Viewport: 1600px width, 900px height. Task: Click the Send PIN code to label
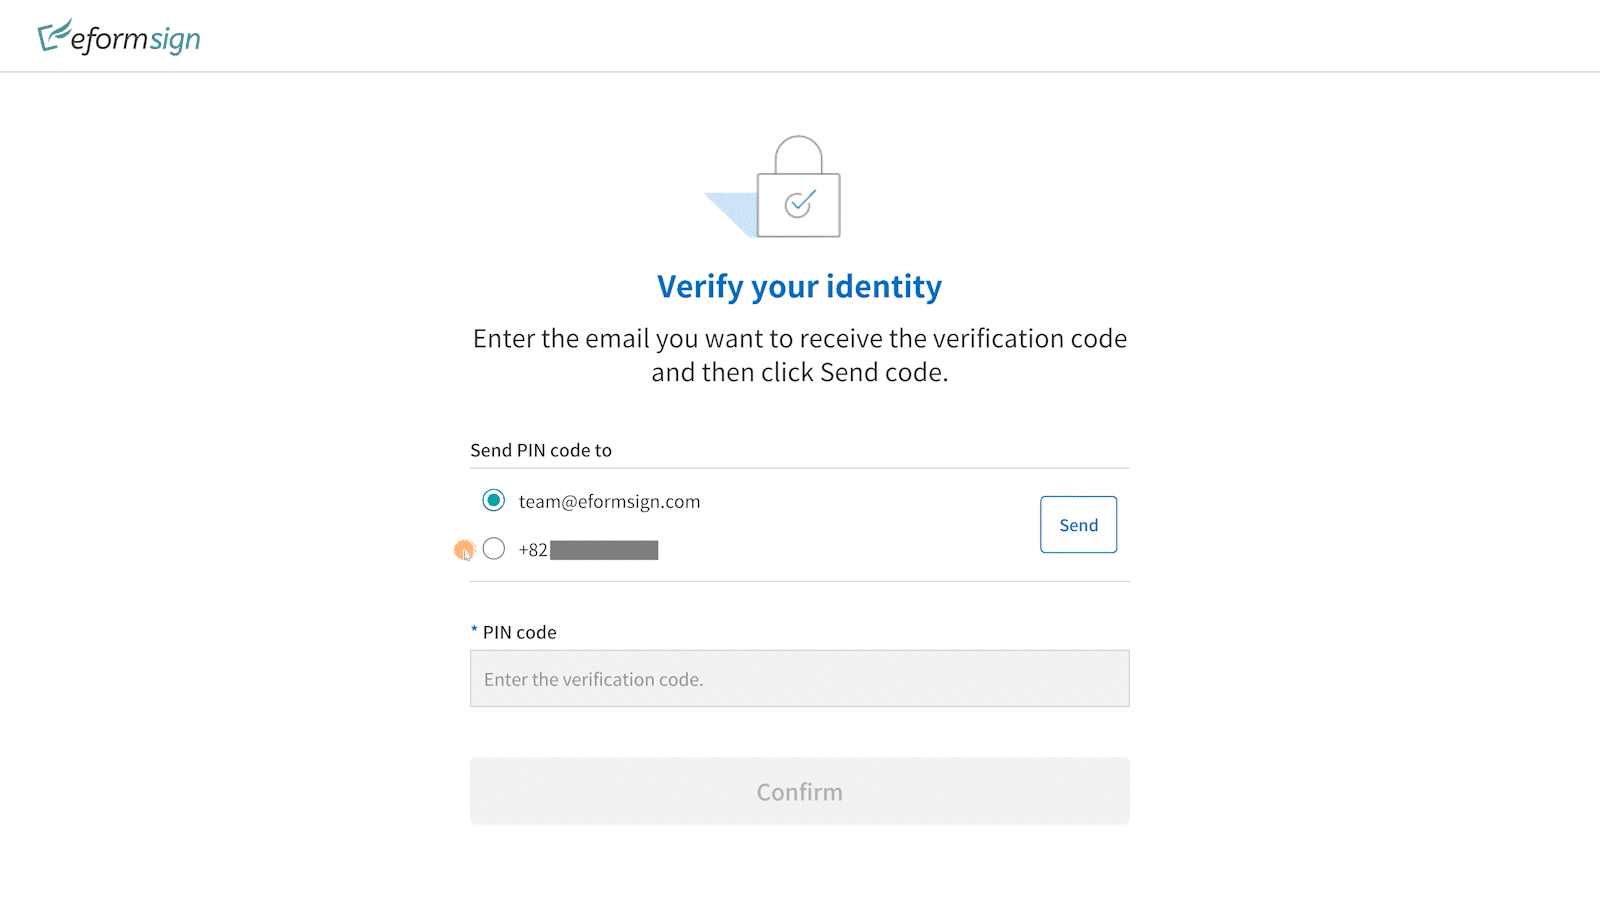(541, 450)
